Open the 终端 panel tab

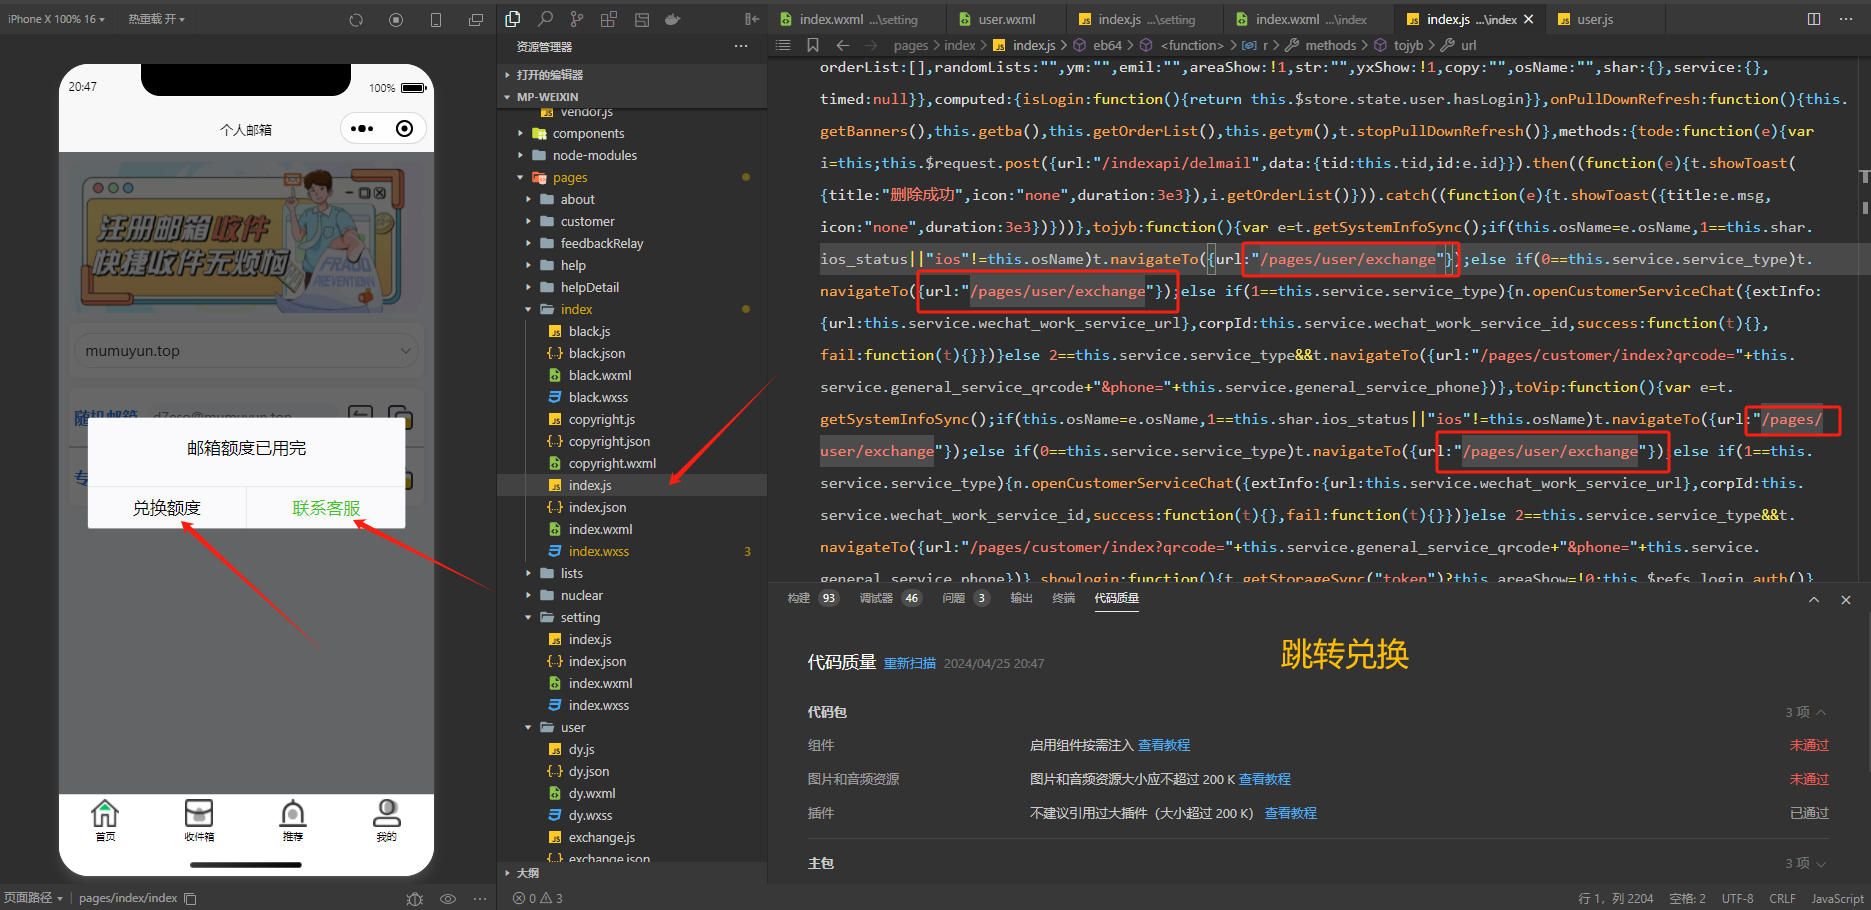point(1064,598)
